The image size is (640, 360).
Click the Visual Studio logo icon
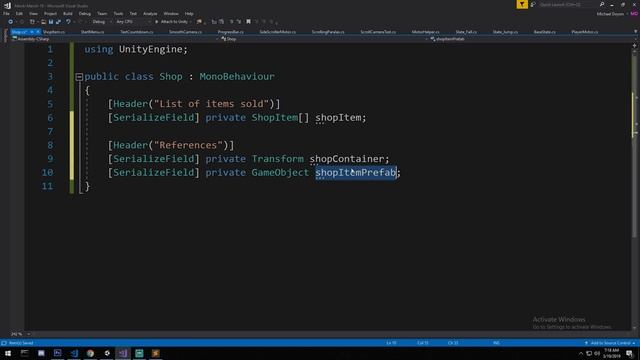coord(7,5)
